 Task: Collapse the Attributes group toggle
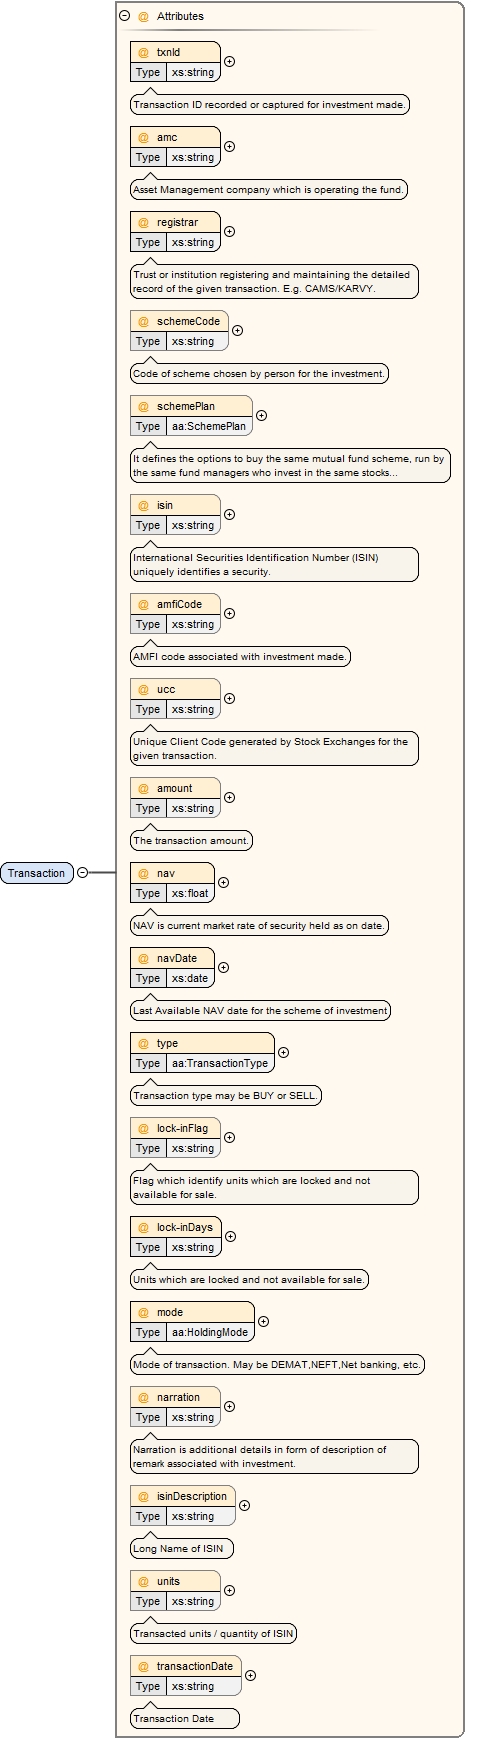click(x=125, y=16)
